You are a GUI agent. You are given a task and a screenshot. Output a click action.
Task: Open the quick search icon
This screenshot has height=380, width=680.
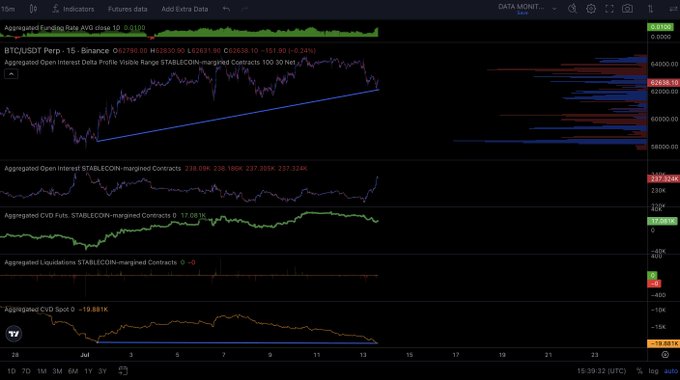pyautogui.click(x=572, y=9)
